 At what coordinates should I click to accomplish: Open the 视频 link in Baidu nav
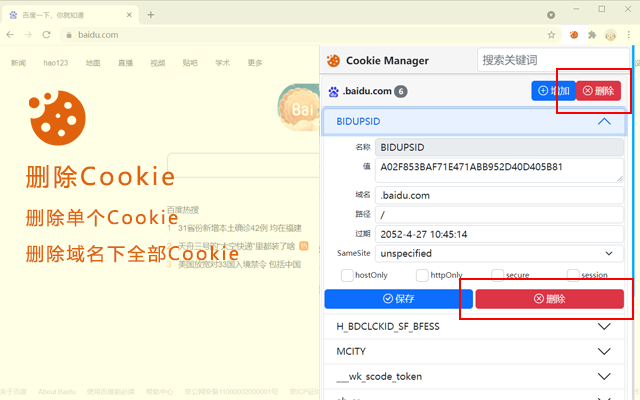[x=158, y=63]
